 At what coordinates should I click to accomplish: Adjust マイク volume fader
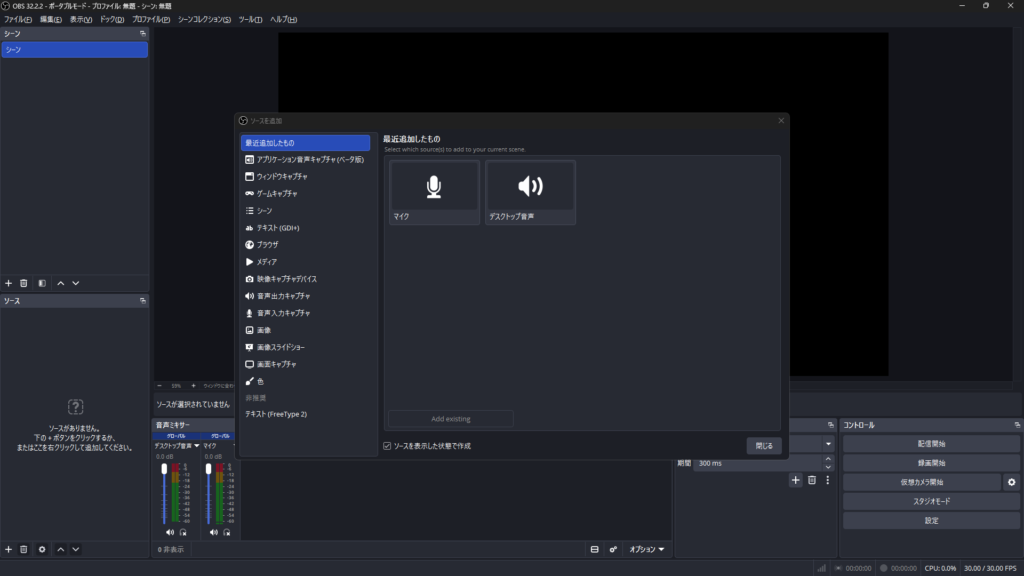[208, 469]
